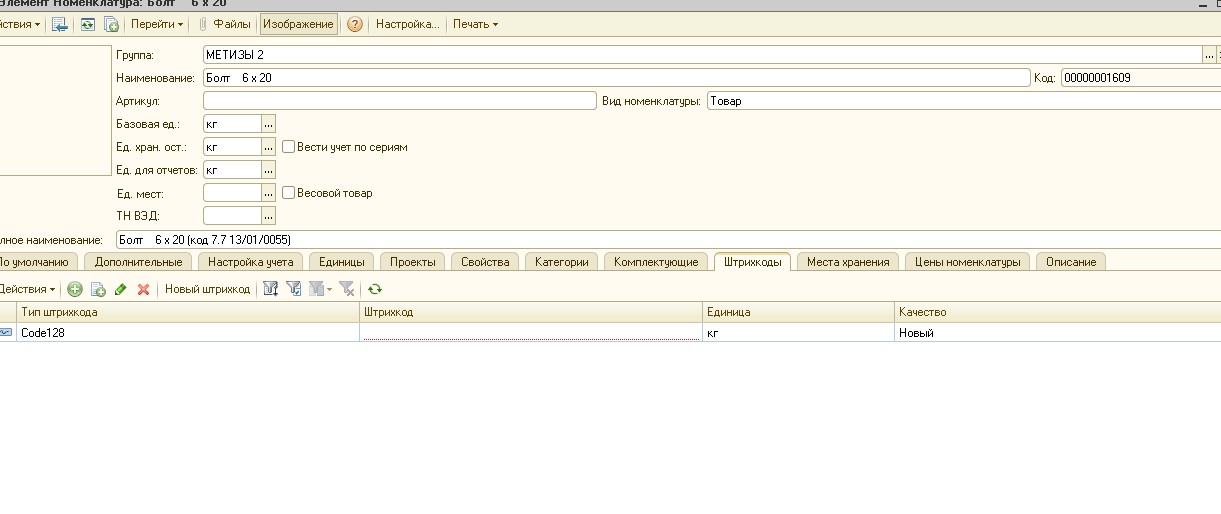1221x514 pixels.
Task: Click the Copy barcode row icon
Action: coord(98,289)
